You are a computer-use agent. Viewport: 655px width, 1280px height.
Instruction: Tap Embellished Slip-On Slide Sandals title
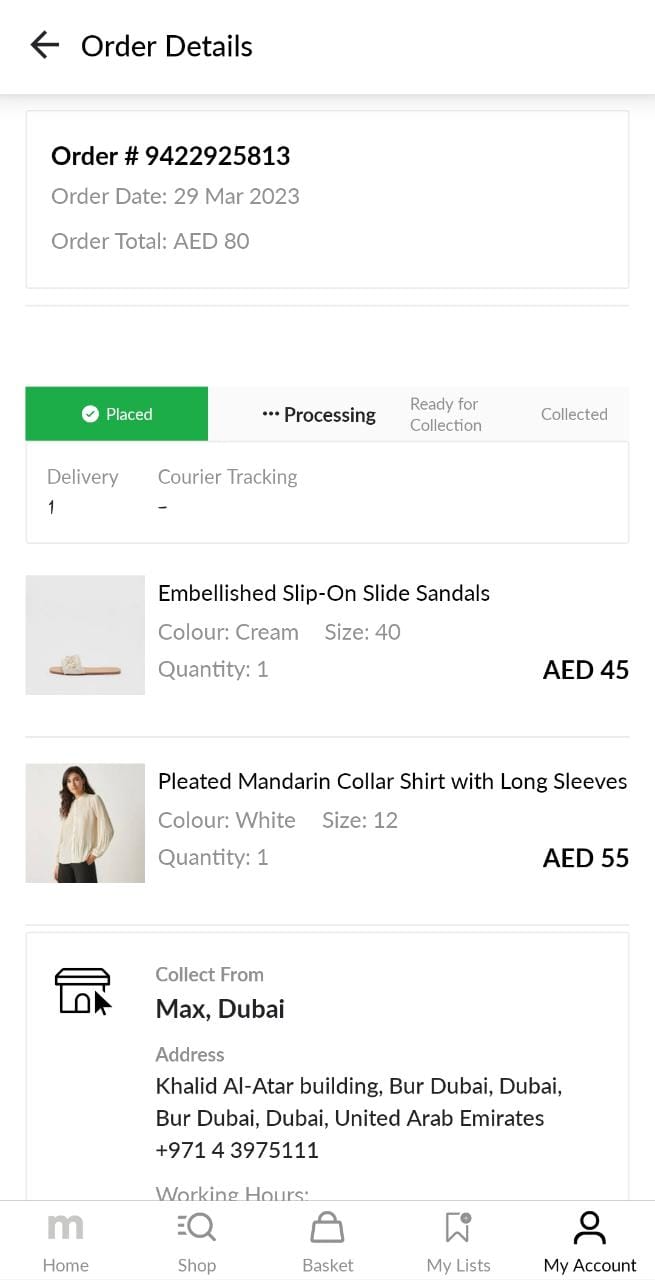tap(324, 593)
